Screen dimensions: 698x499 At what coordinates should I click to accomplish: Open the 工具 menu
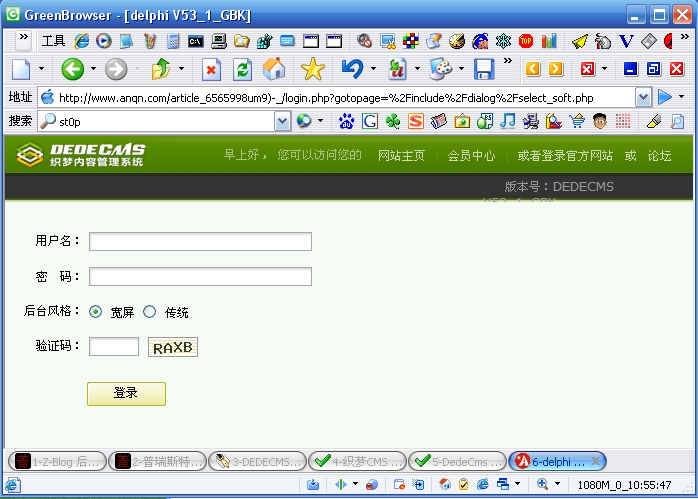click(53, 41)
